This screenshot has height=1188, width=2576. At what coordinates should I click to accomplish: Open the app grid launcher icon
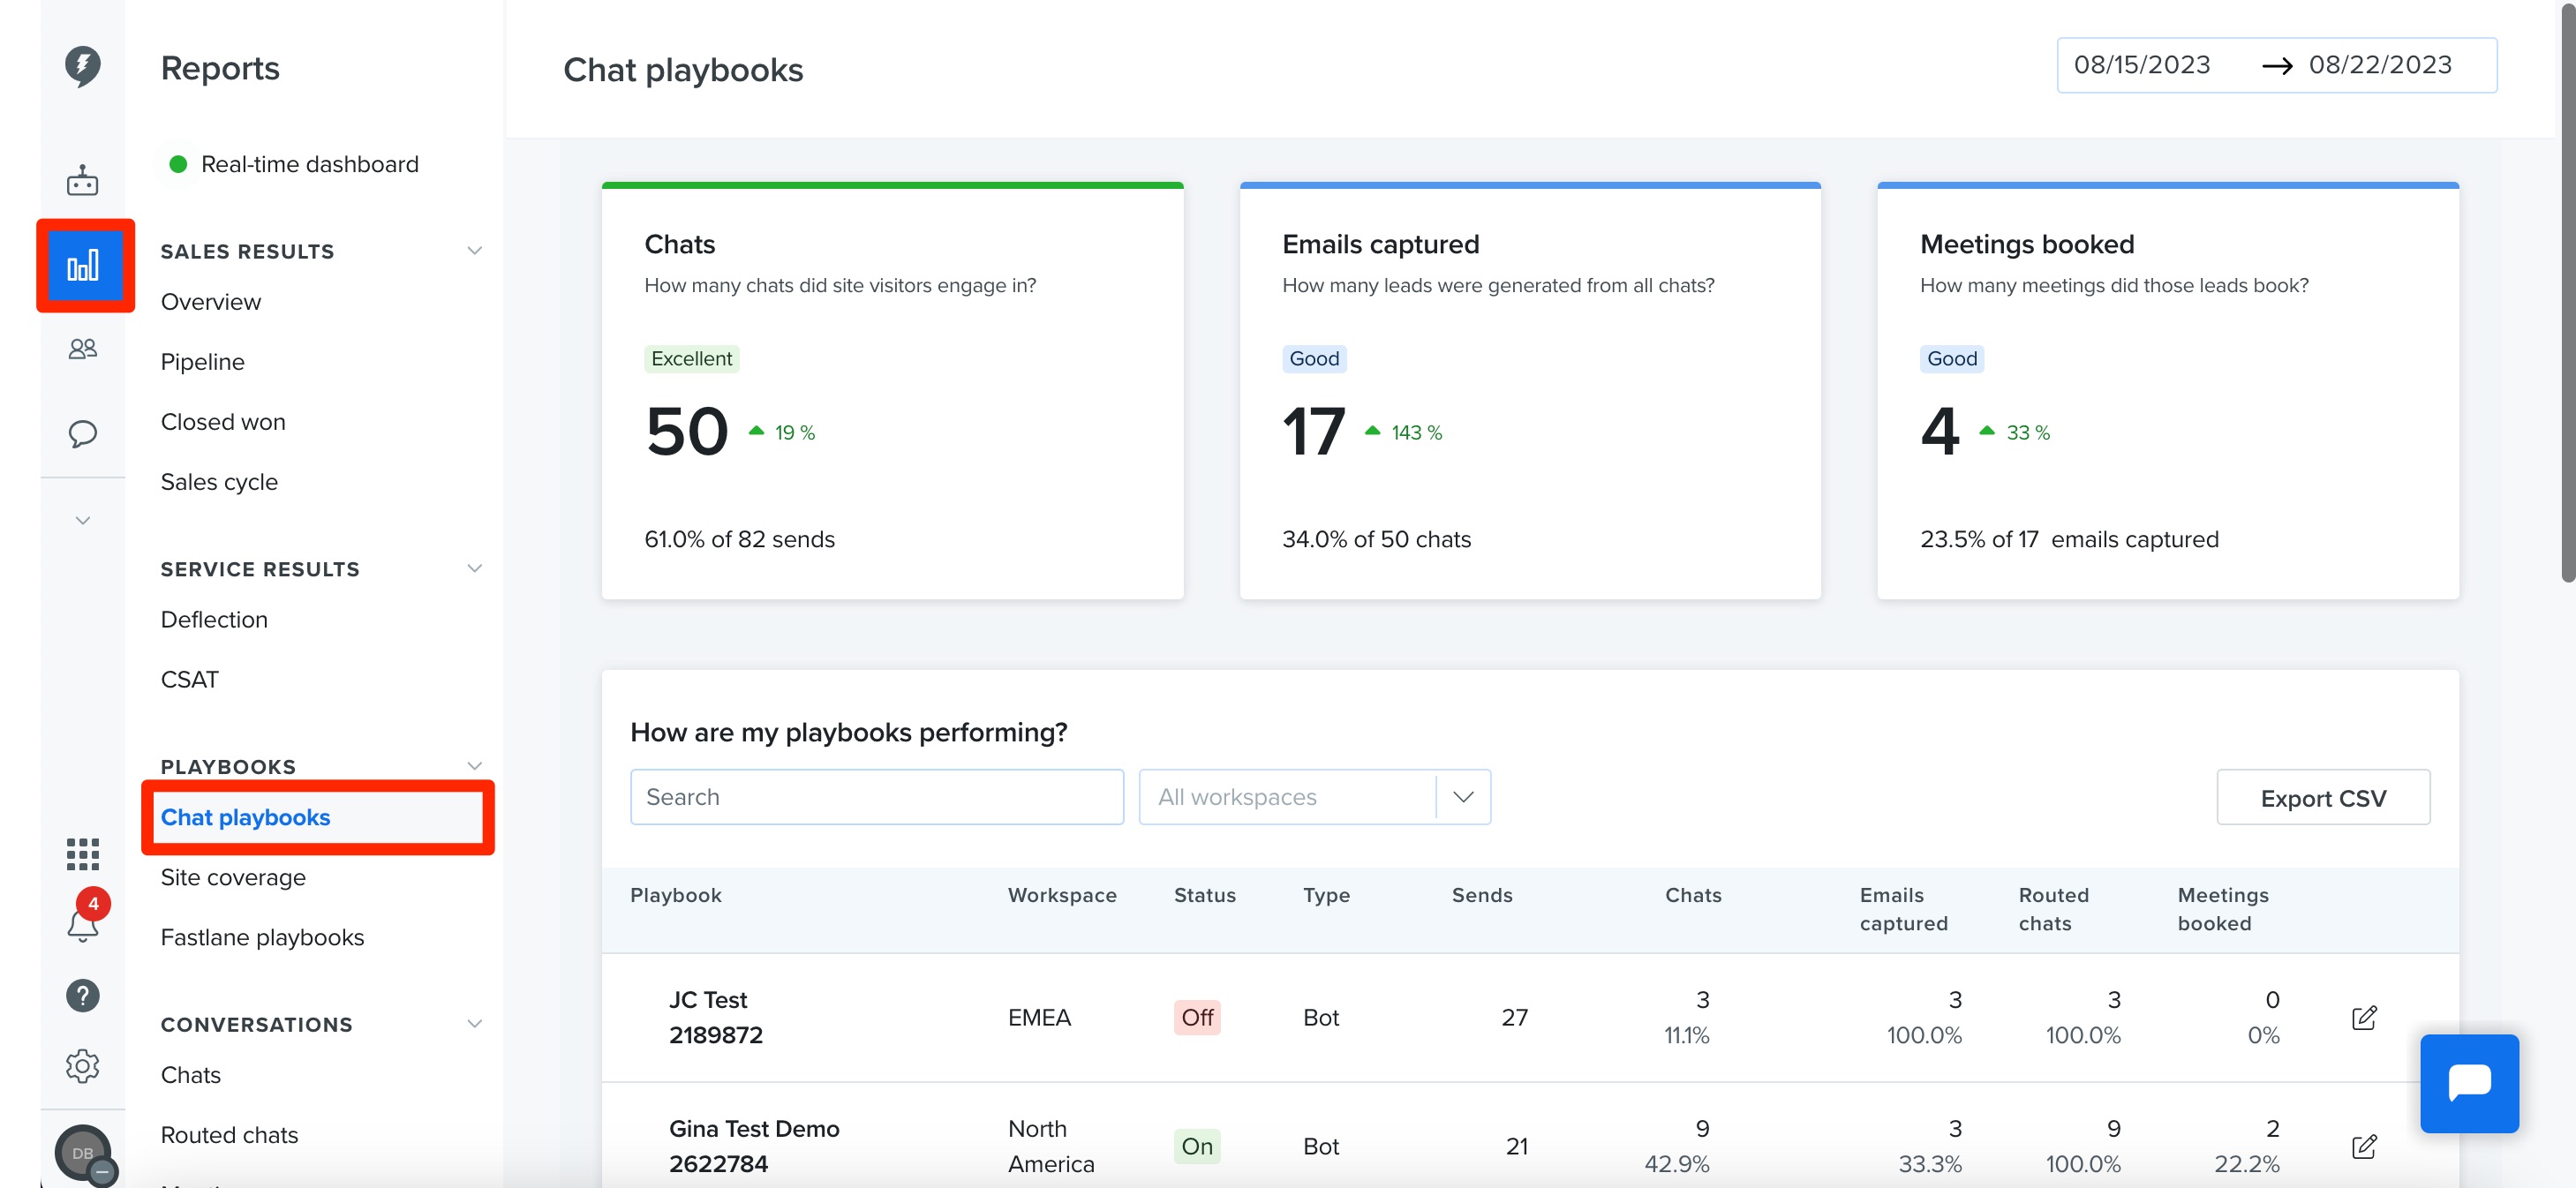[83, 854]
